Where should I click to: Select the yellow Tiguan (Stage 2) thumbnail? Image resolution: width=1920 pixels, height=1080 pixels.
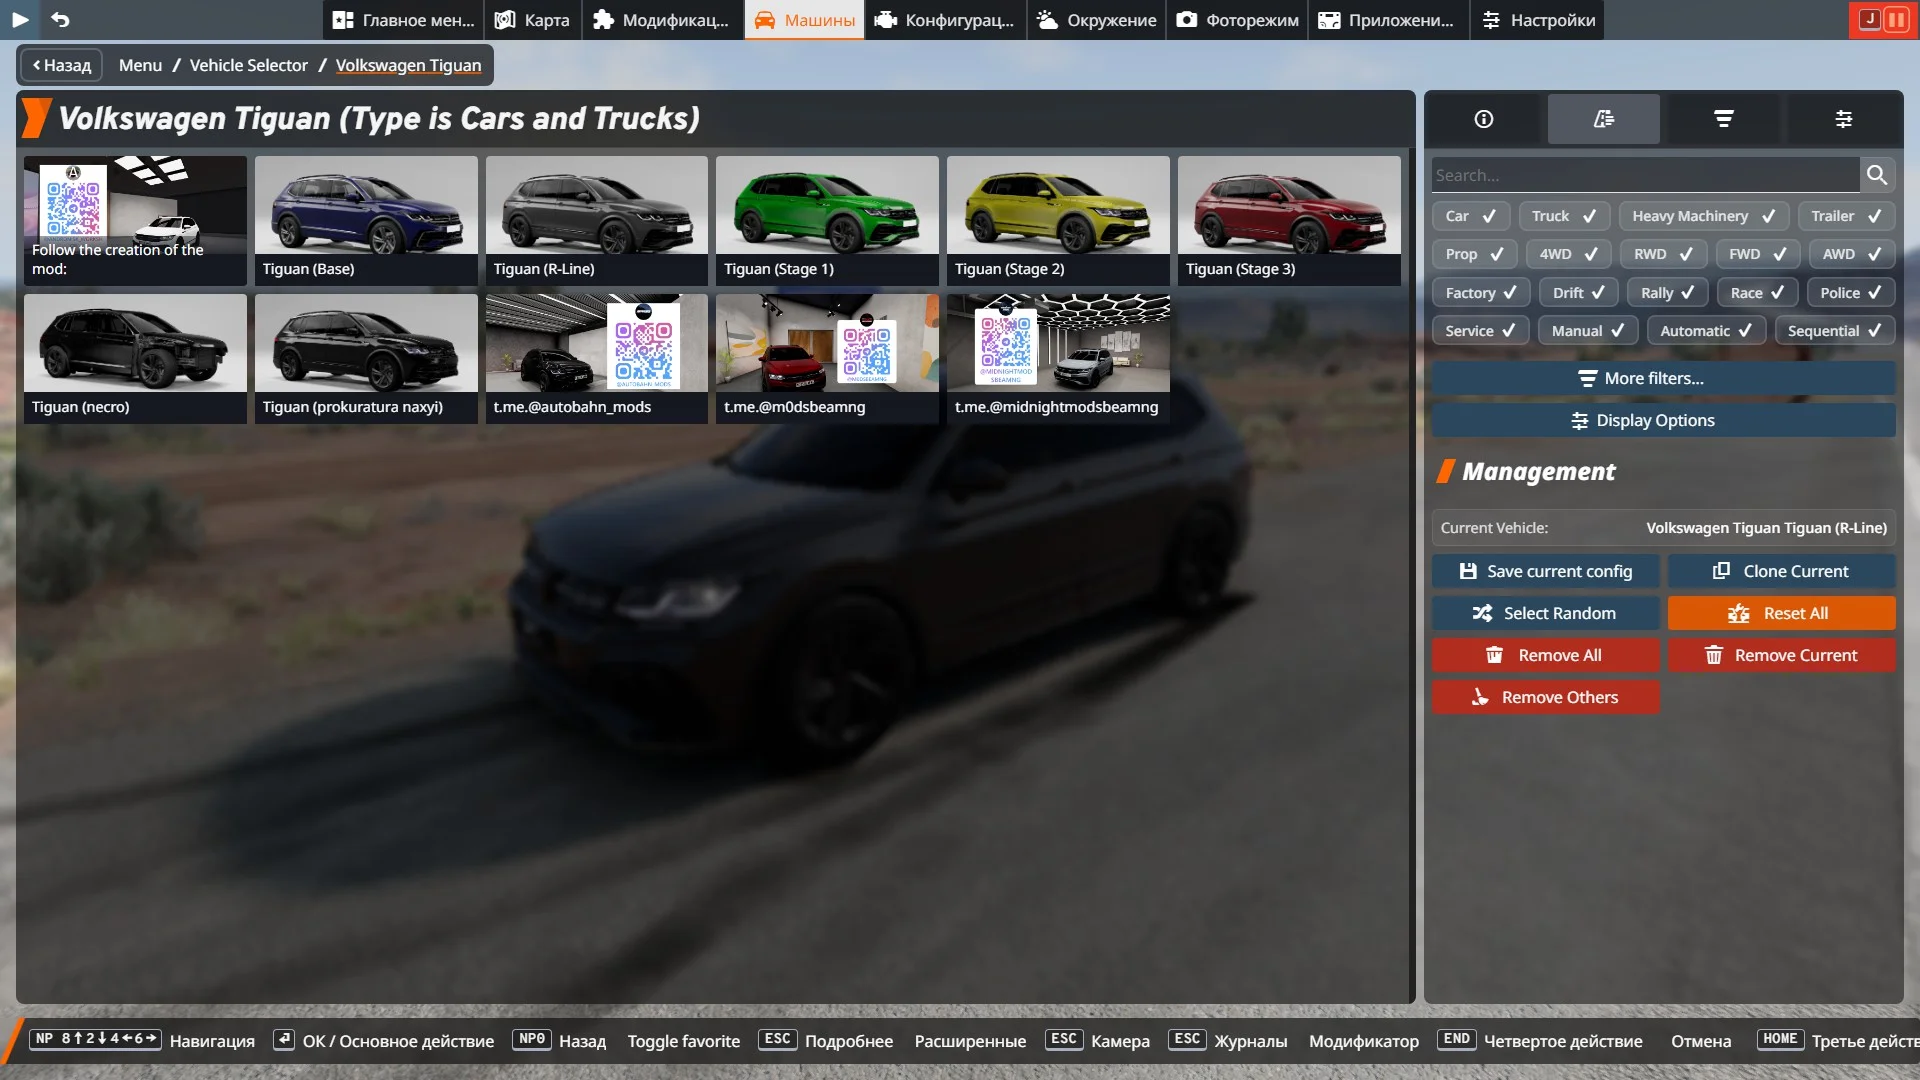1058,220
